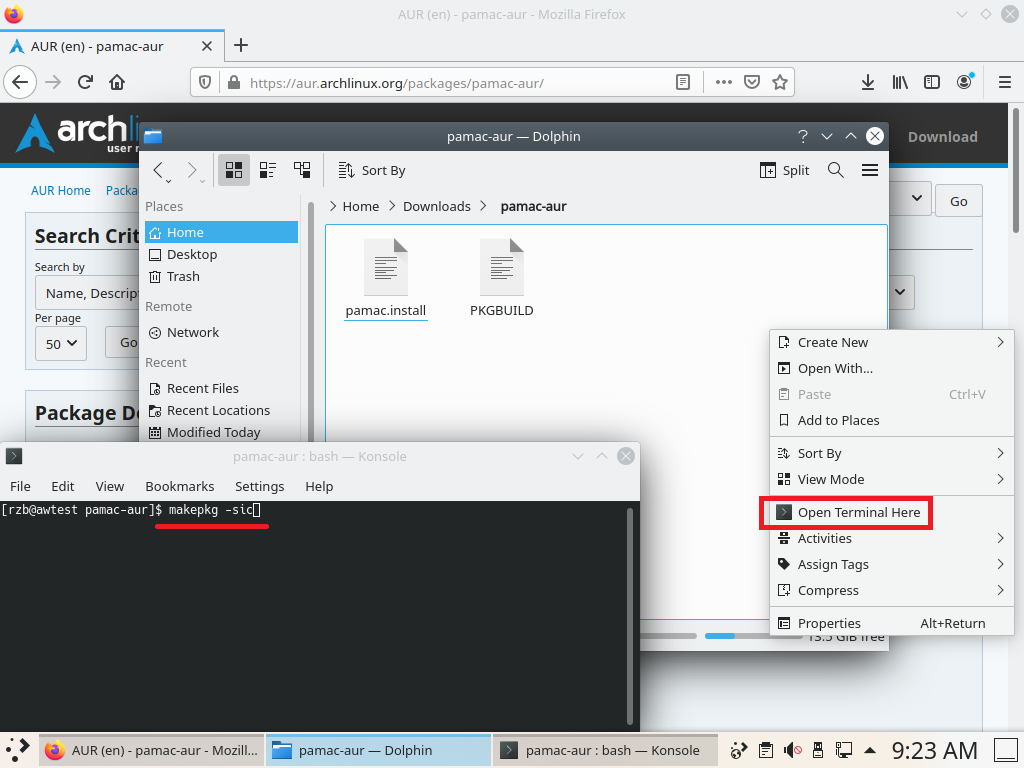Select the pamac.install file
Viewport: 1024px width, 768px height.
coord(385,278)
